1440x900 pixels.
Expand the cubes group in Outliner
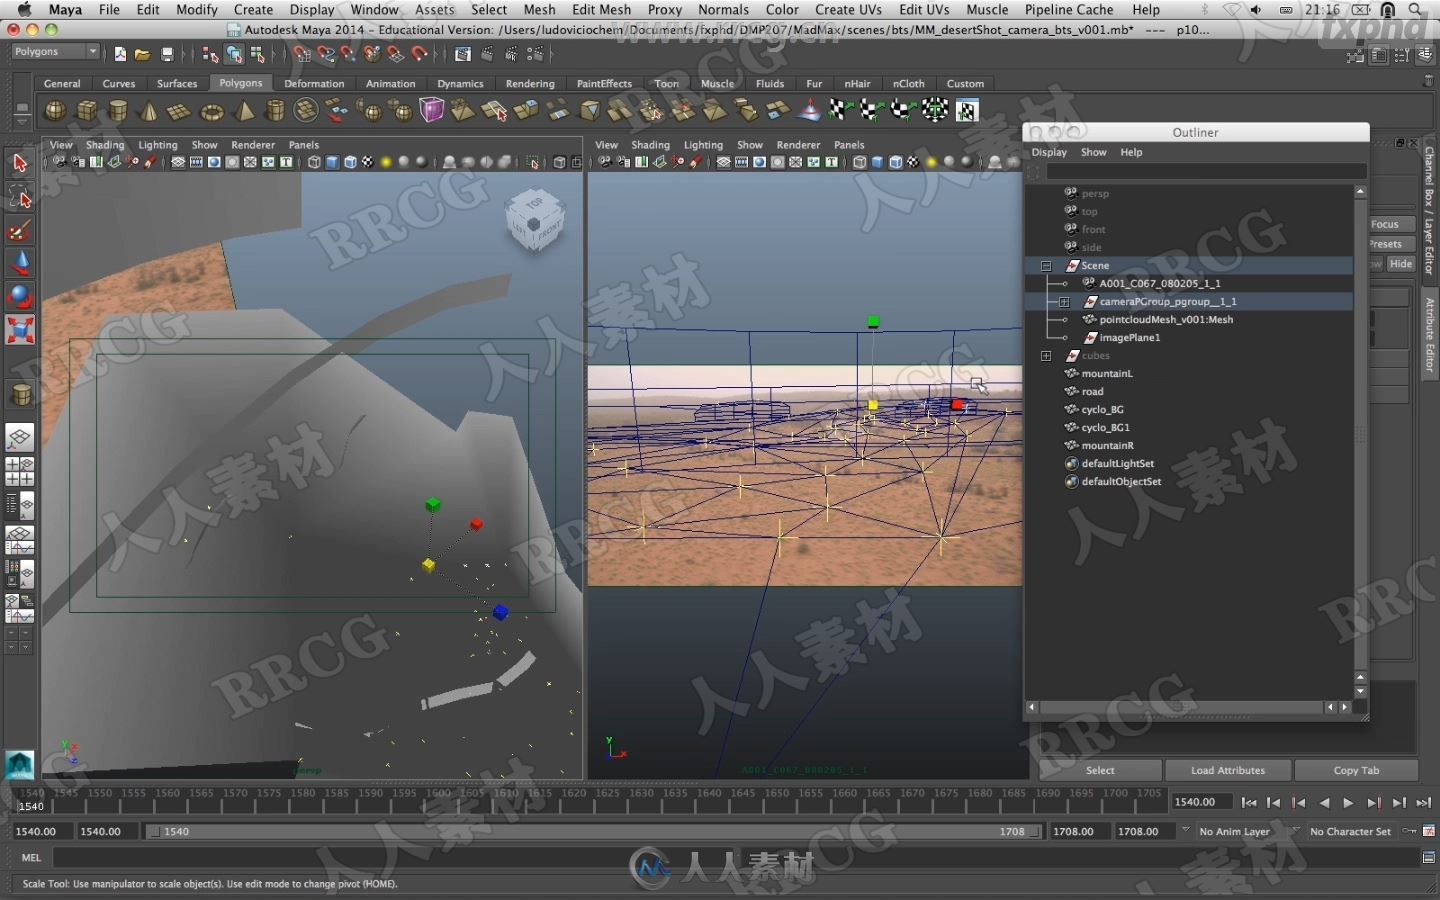(x=1046, y=356)
